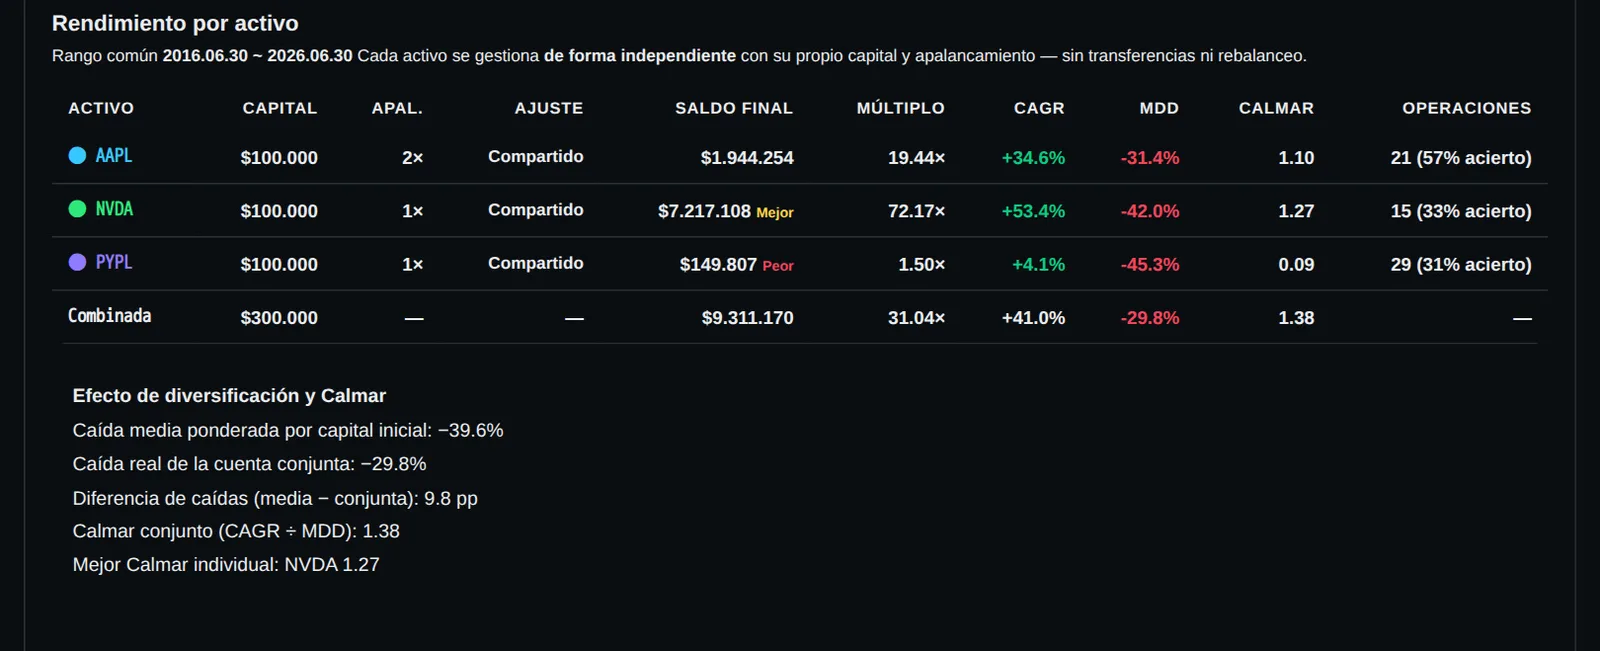Click NVDA multiple 72.17×
The height and width of the screenshot is (651, 1600).
pyautogui.click(x=916, y=211)
